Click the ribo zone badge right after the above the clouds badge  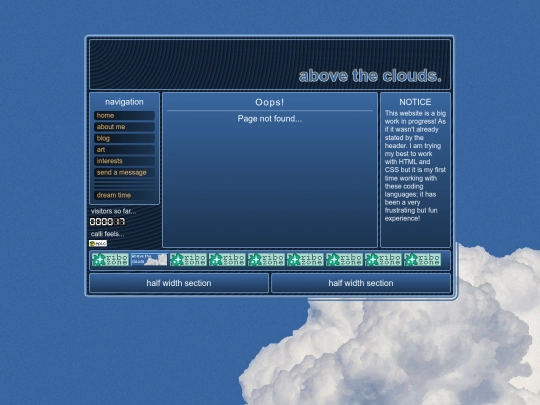pyautogui.click(x=188, y=259)
